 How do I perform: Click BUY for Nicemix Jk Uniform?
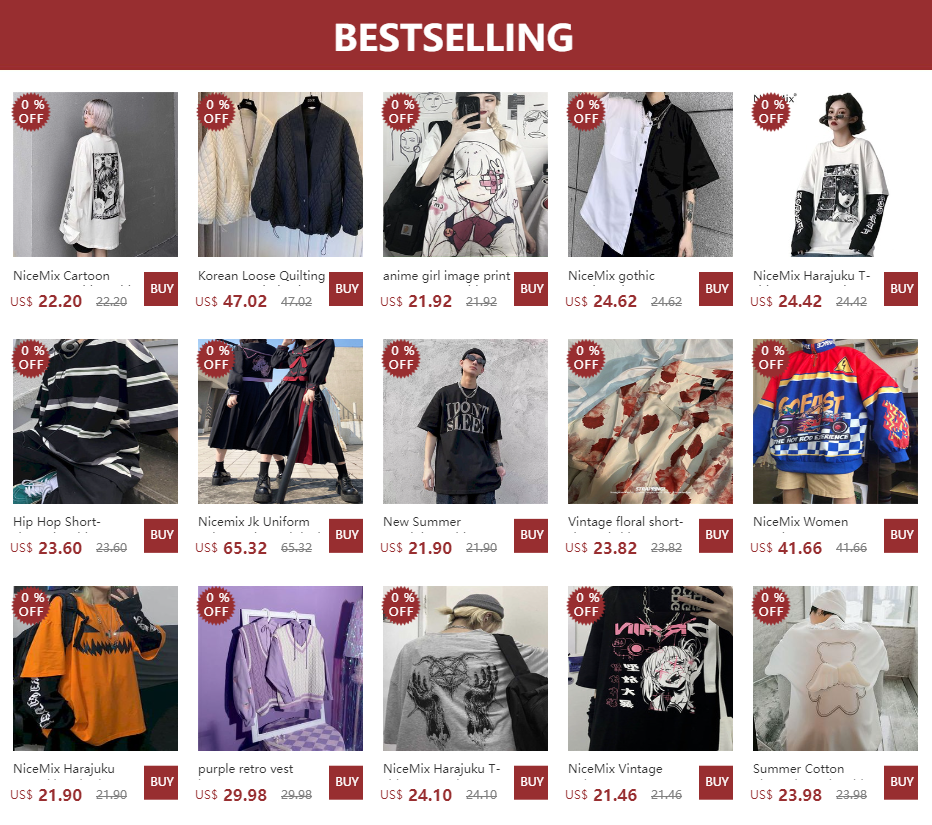[346, 535]
